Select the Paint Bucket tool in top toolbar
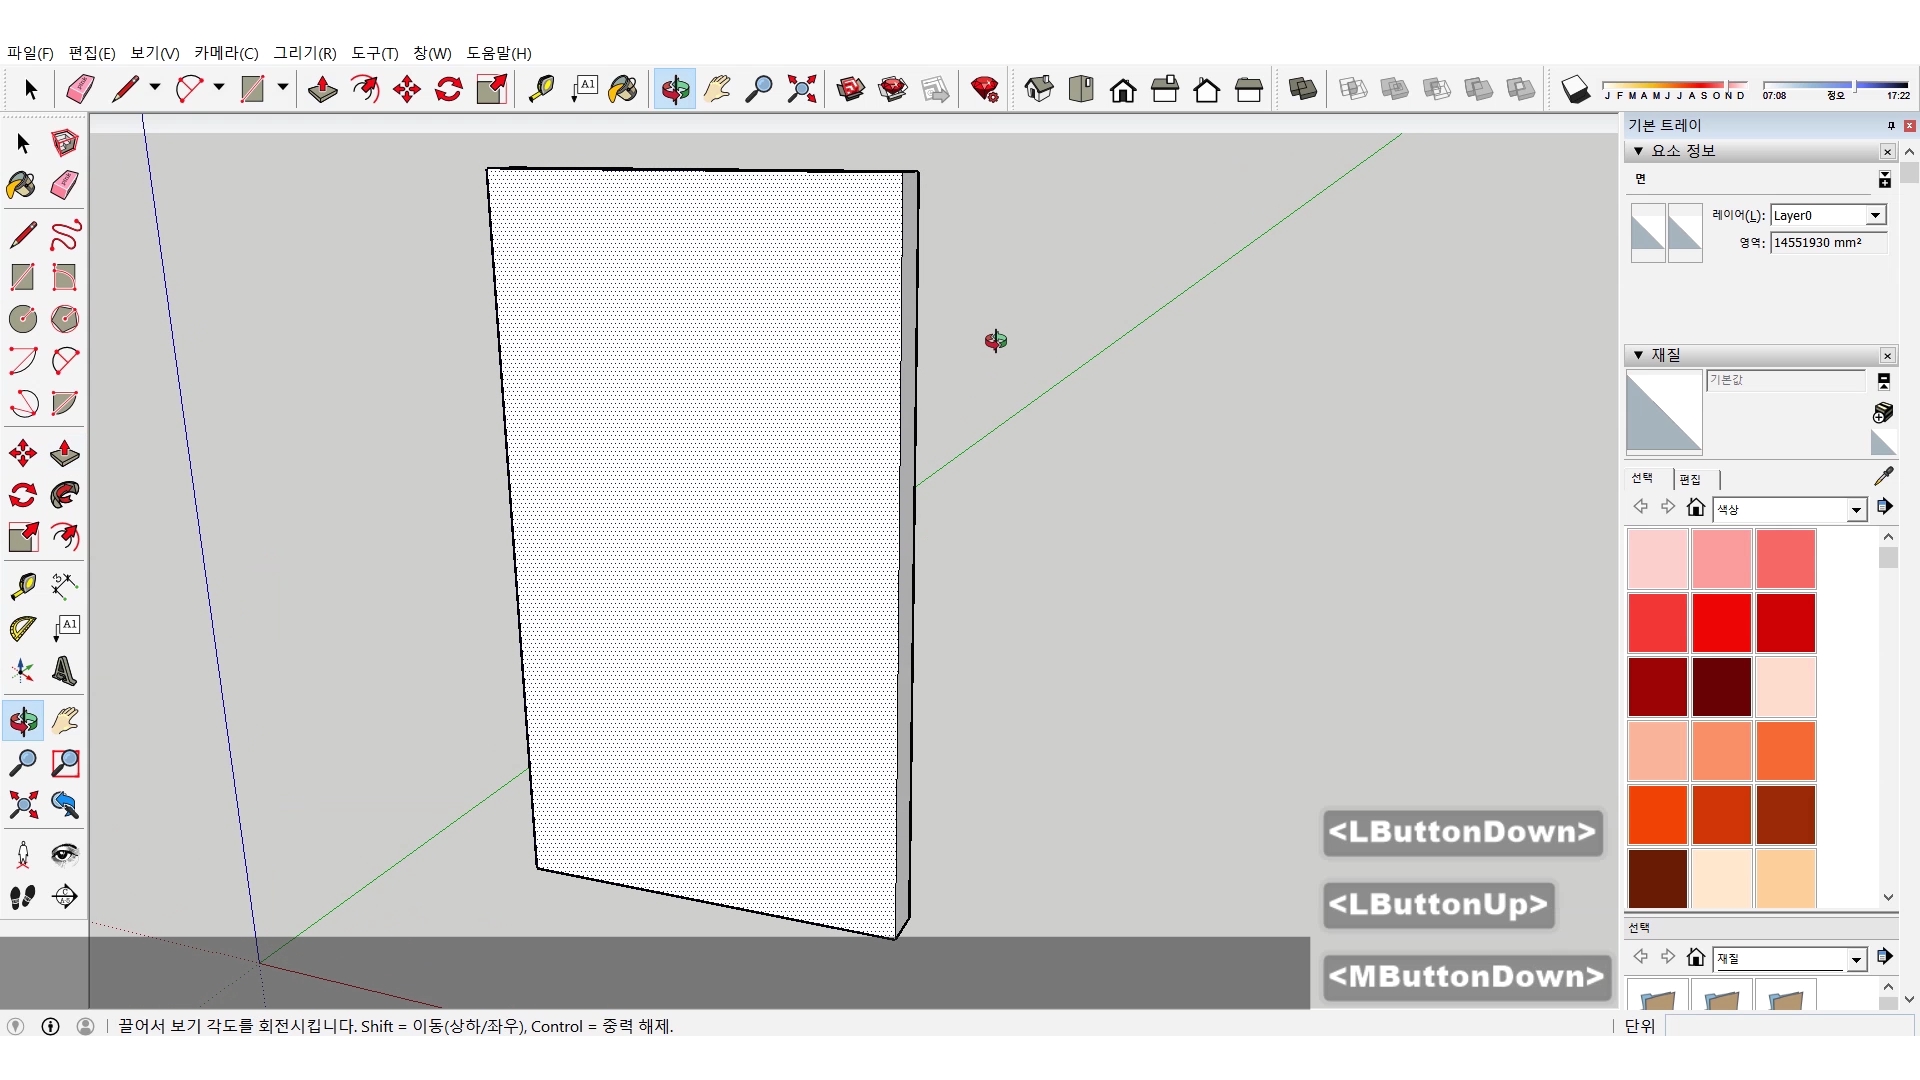The height and width of the screenshot is (1080, 1920). coord(622,89)
